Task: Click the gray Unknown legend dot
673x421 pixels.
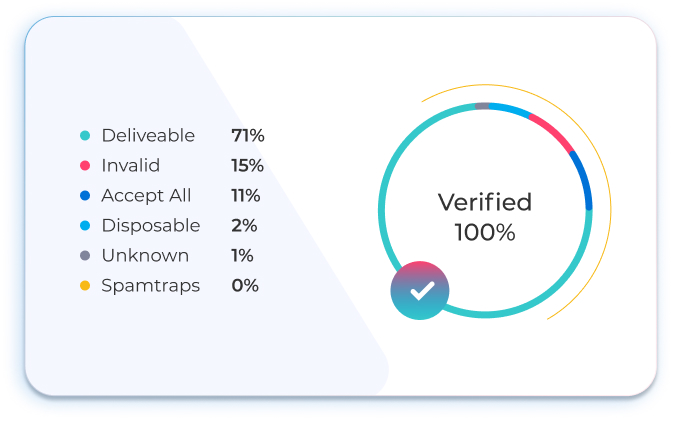Action: [85, 256]
